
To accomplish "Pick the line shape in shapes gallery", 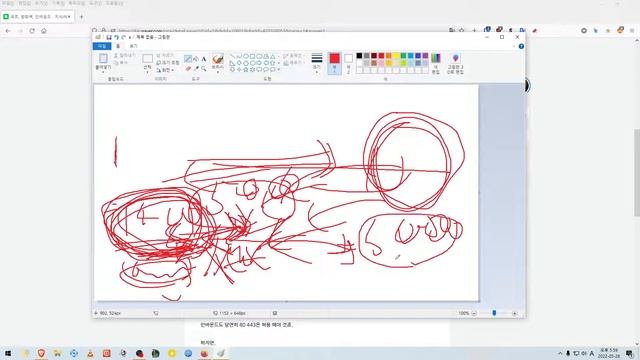I will pos(232,56).
